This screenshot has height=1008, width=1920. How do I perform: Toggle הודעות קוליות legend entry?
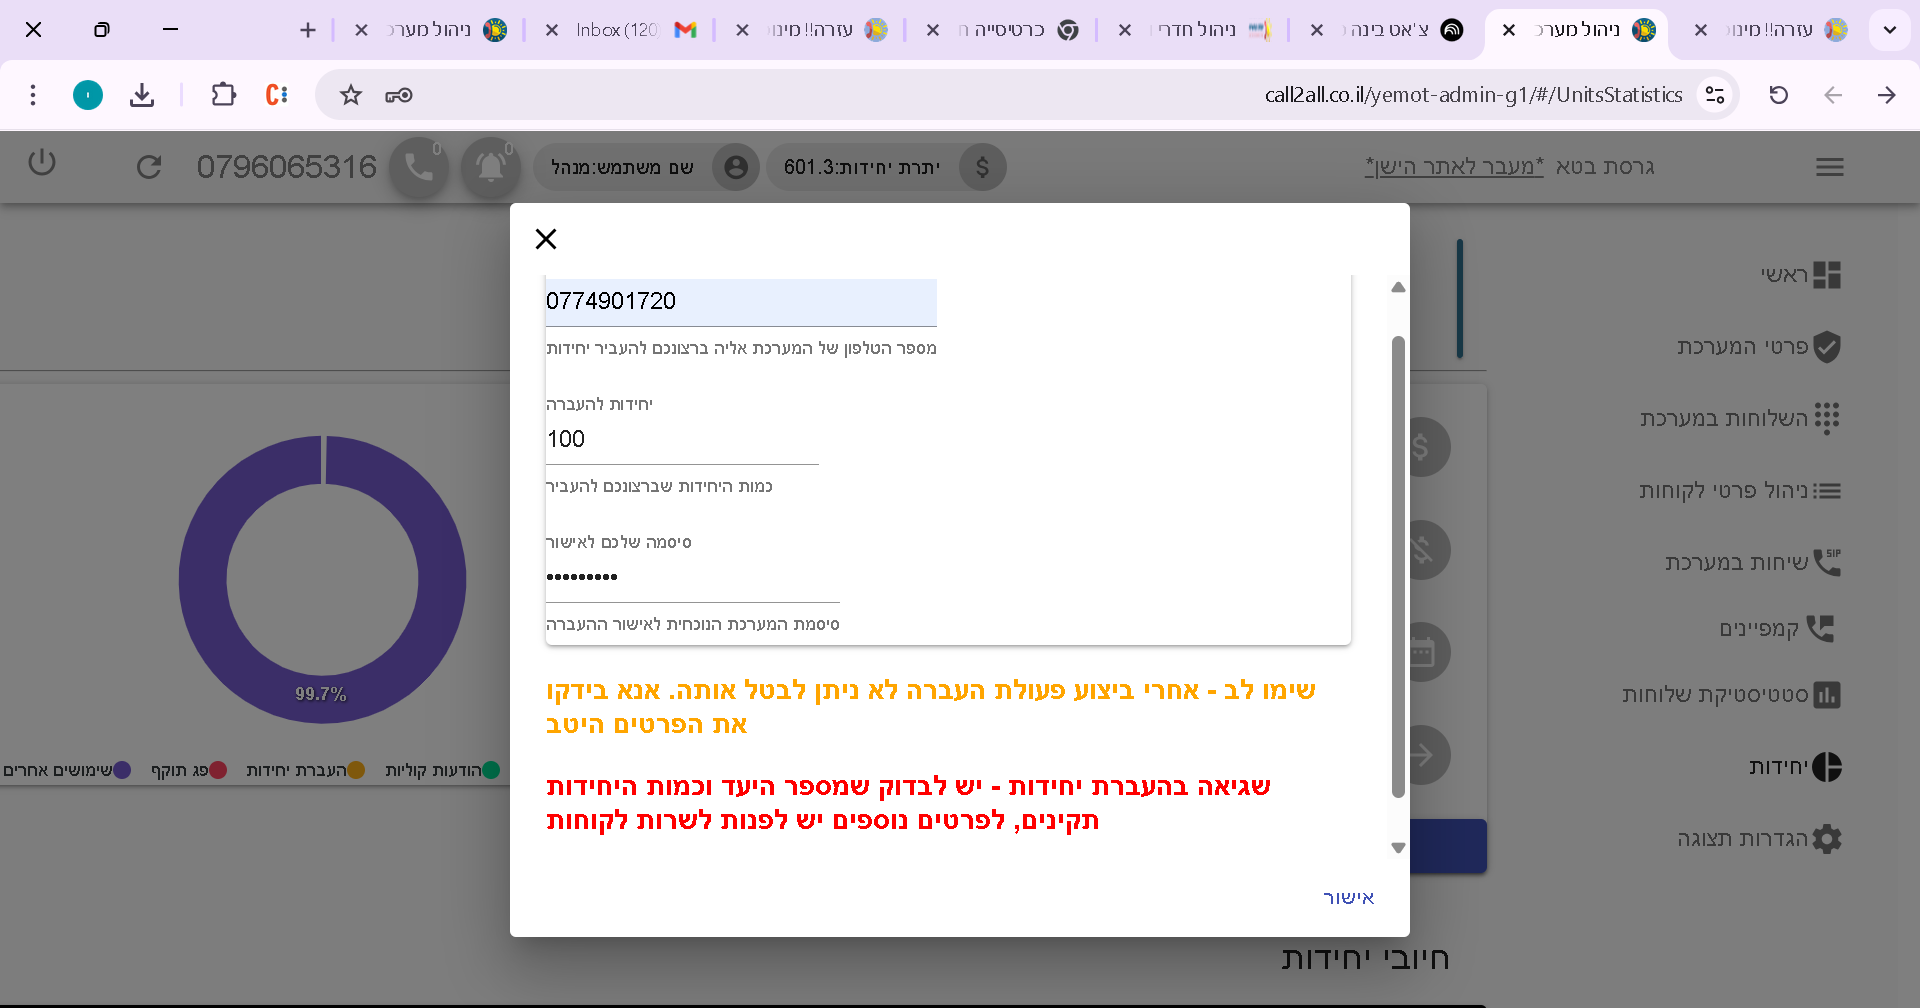tap(489, 770)
